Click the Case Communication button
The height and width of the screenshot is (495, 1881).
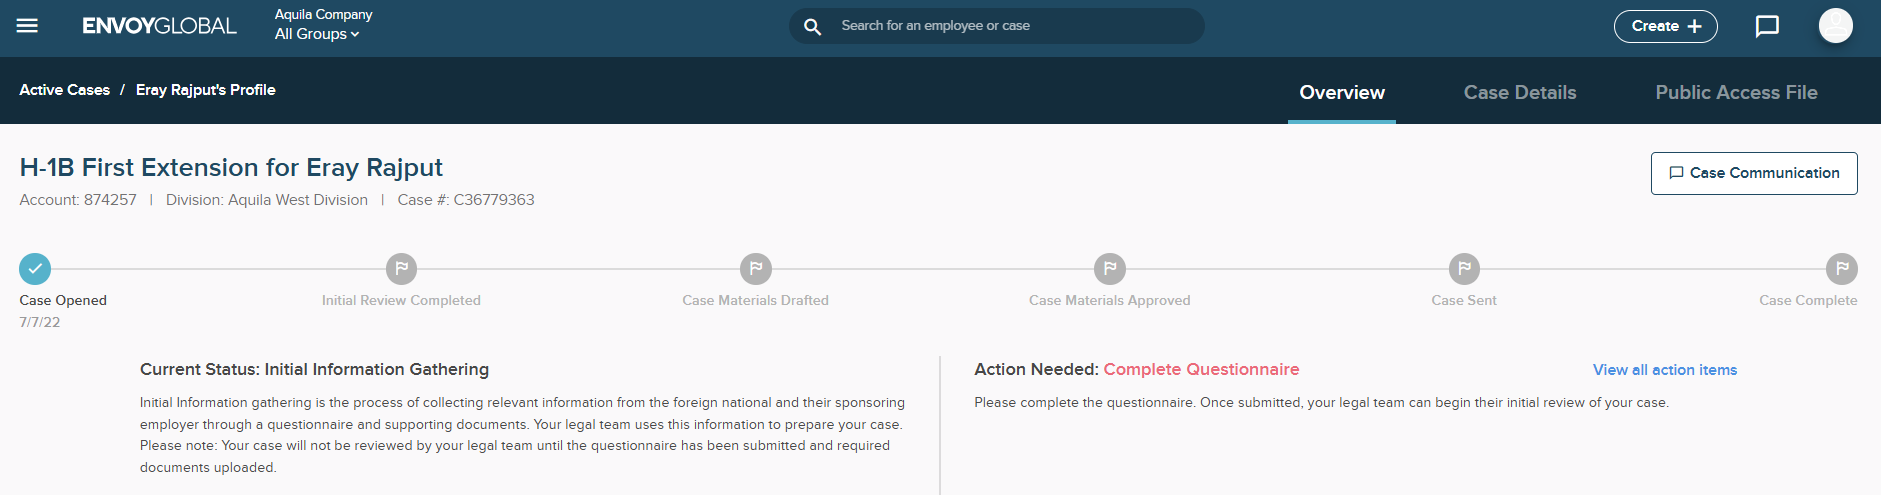point(1753,173)
